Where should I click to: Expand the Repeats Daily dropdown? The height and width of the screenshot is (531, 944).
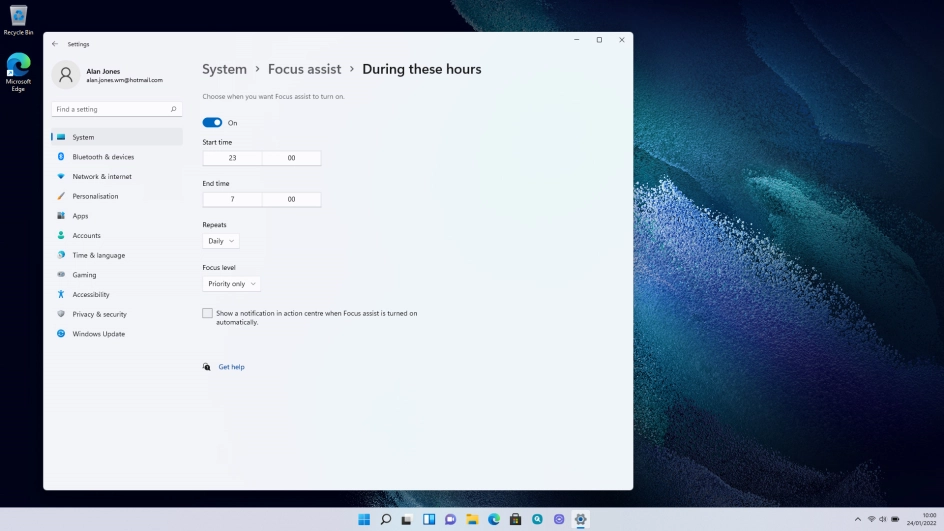(x=221, y=241)
